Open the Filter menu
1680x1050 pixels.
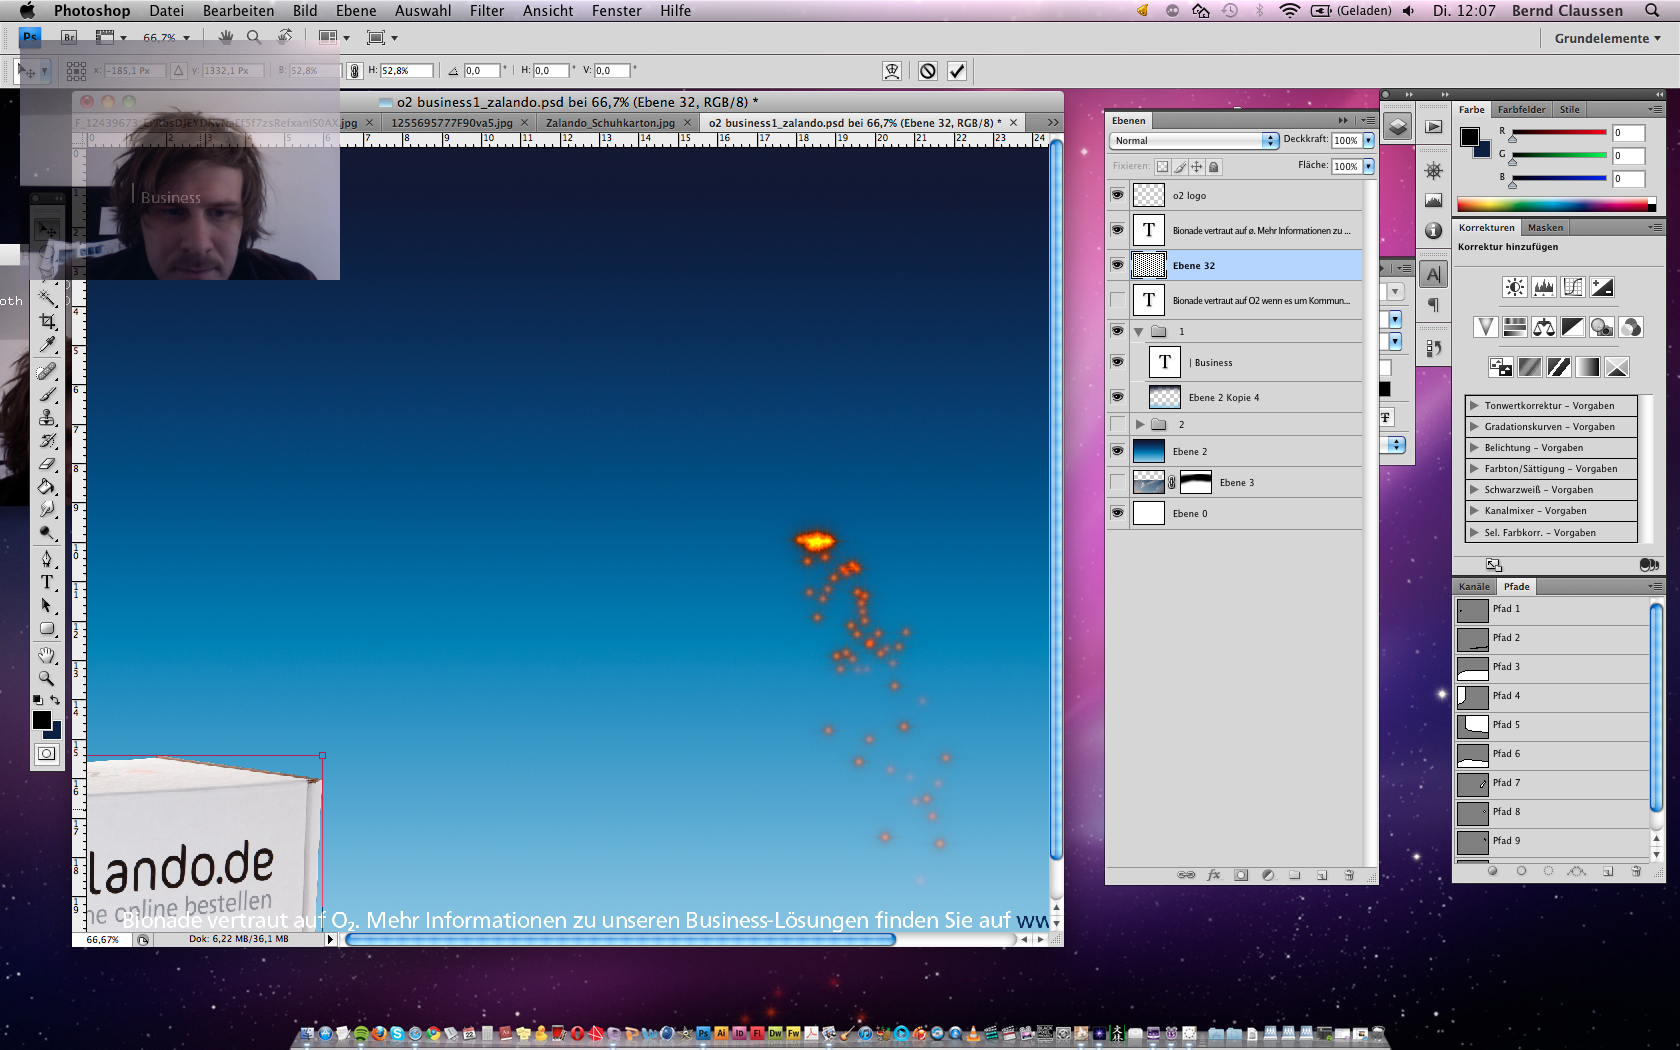click(486, 11)
